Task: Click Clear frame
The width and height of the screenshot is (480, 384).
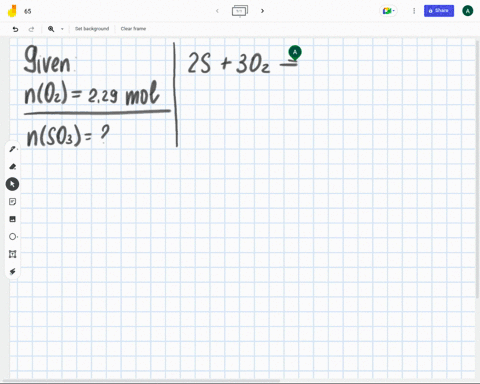Action: pos(133,29)
